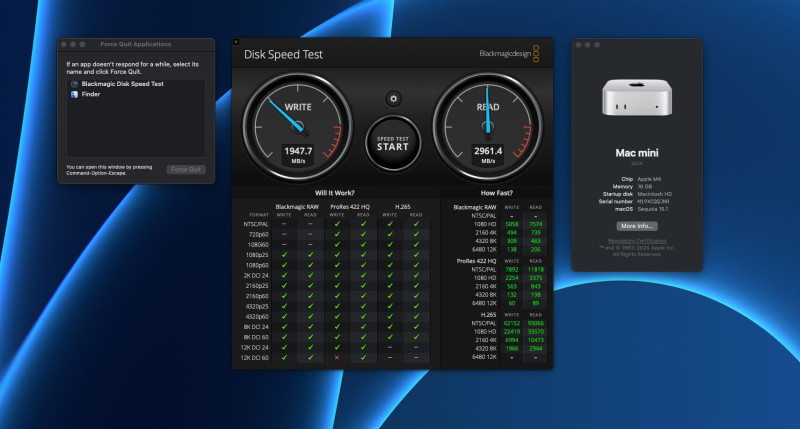The height and width of the screenshot is (429, 800).
Task: Click the 206 read value
Action: [x=536, y=249]
